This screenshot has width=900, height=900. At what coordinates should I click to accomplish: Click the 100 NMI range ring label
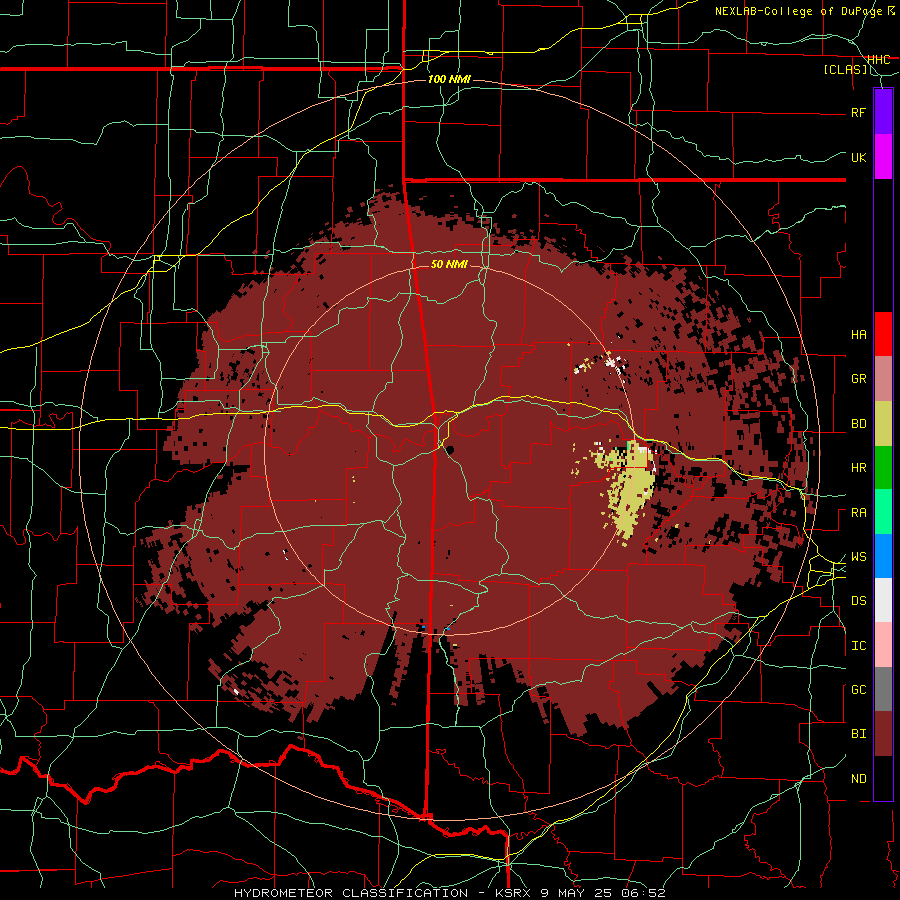[x=449, y=79]
